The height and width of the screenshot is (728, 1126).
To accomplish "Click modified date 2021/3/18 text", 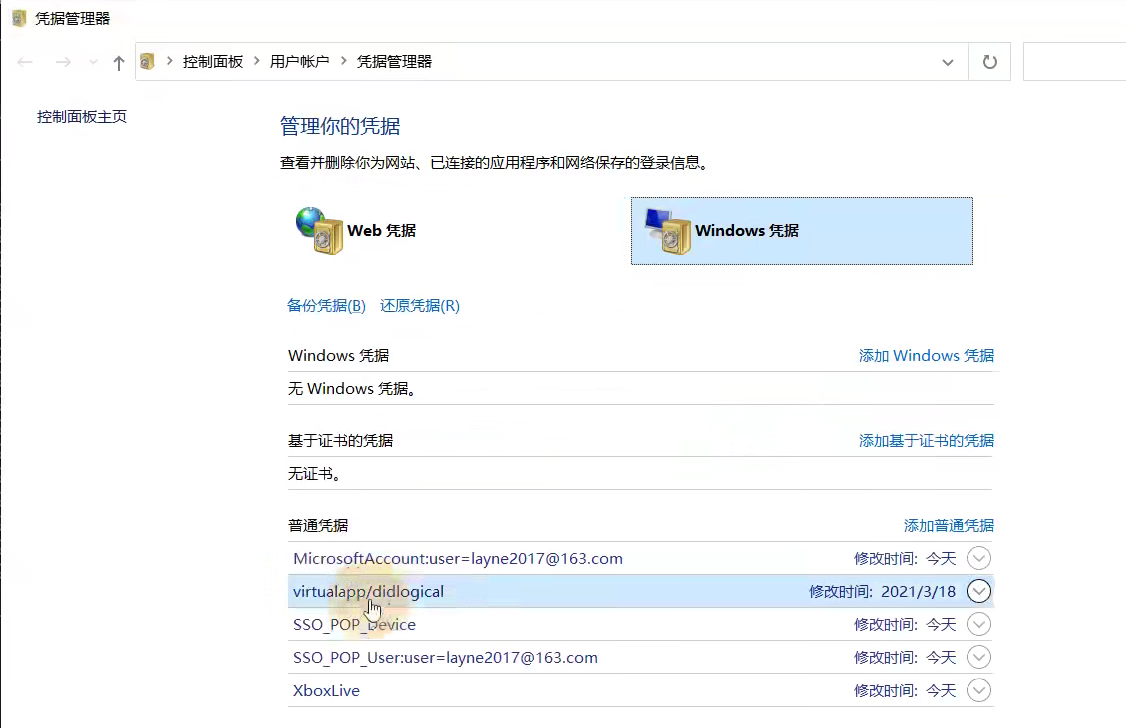I will [x=918, y=592].
